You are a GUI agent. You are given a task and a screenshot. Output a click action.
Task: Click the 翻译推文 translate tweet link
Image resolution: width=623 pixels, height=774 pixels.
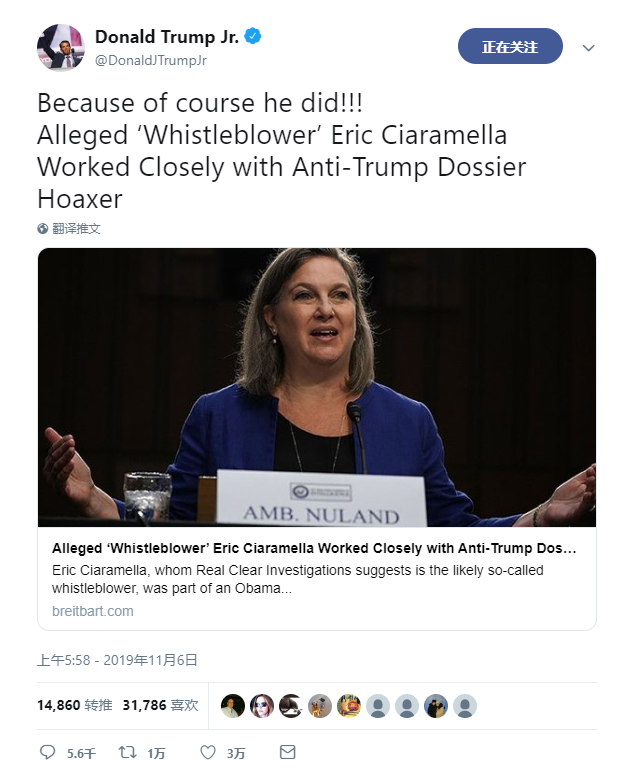76,228
